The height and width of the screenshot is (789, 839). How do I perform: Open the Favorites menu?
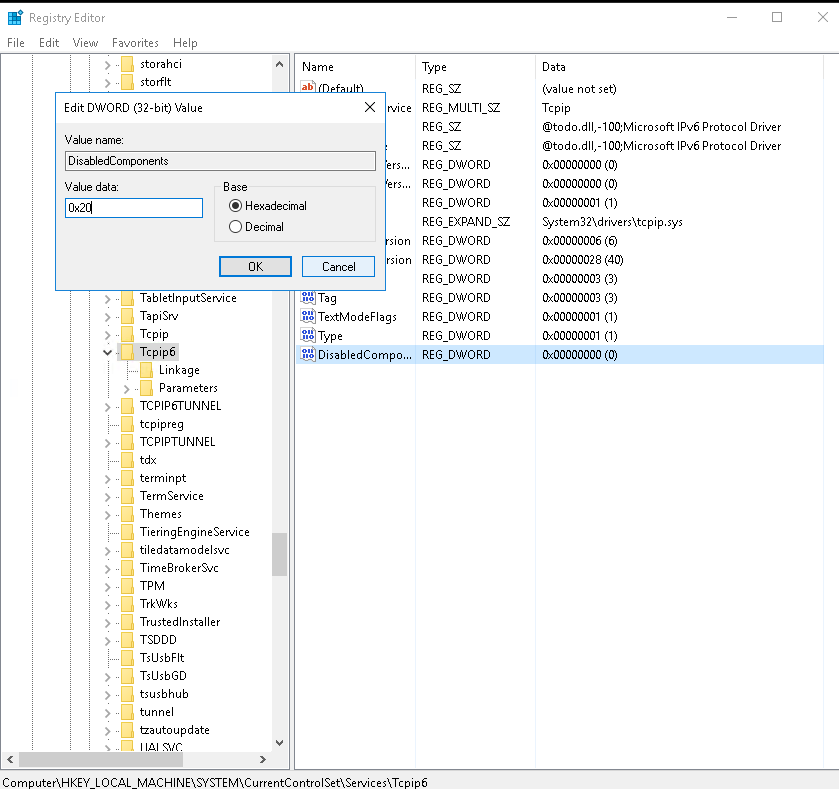pos(135,43)
